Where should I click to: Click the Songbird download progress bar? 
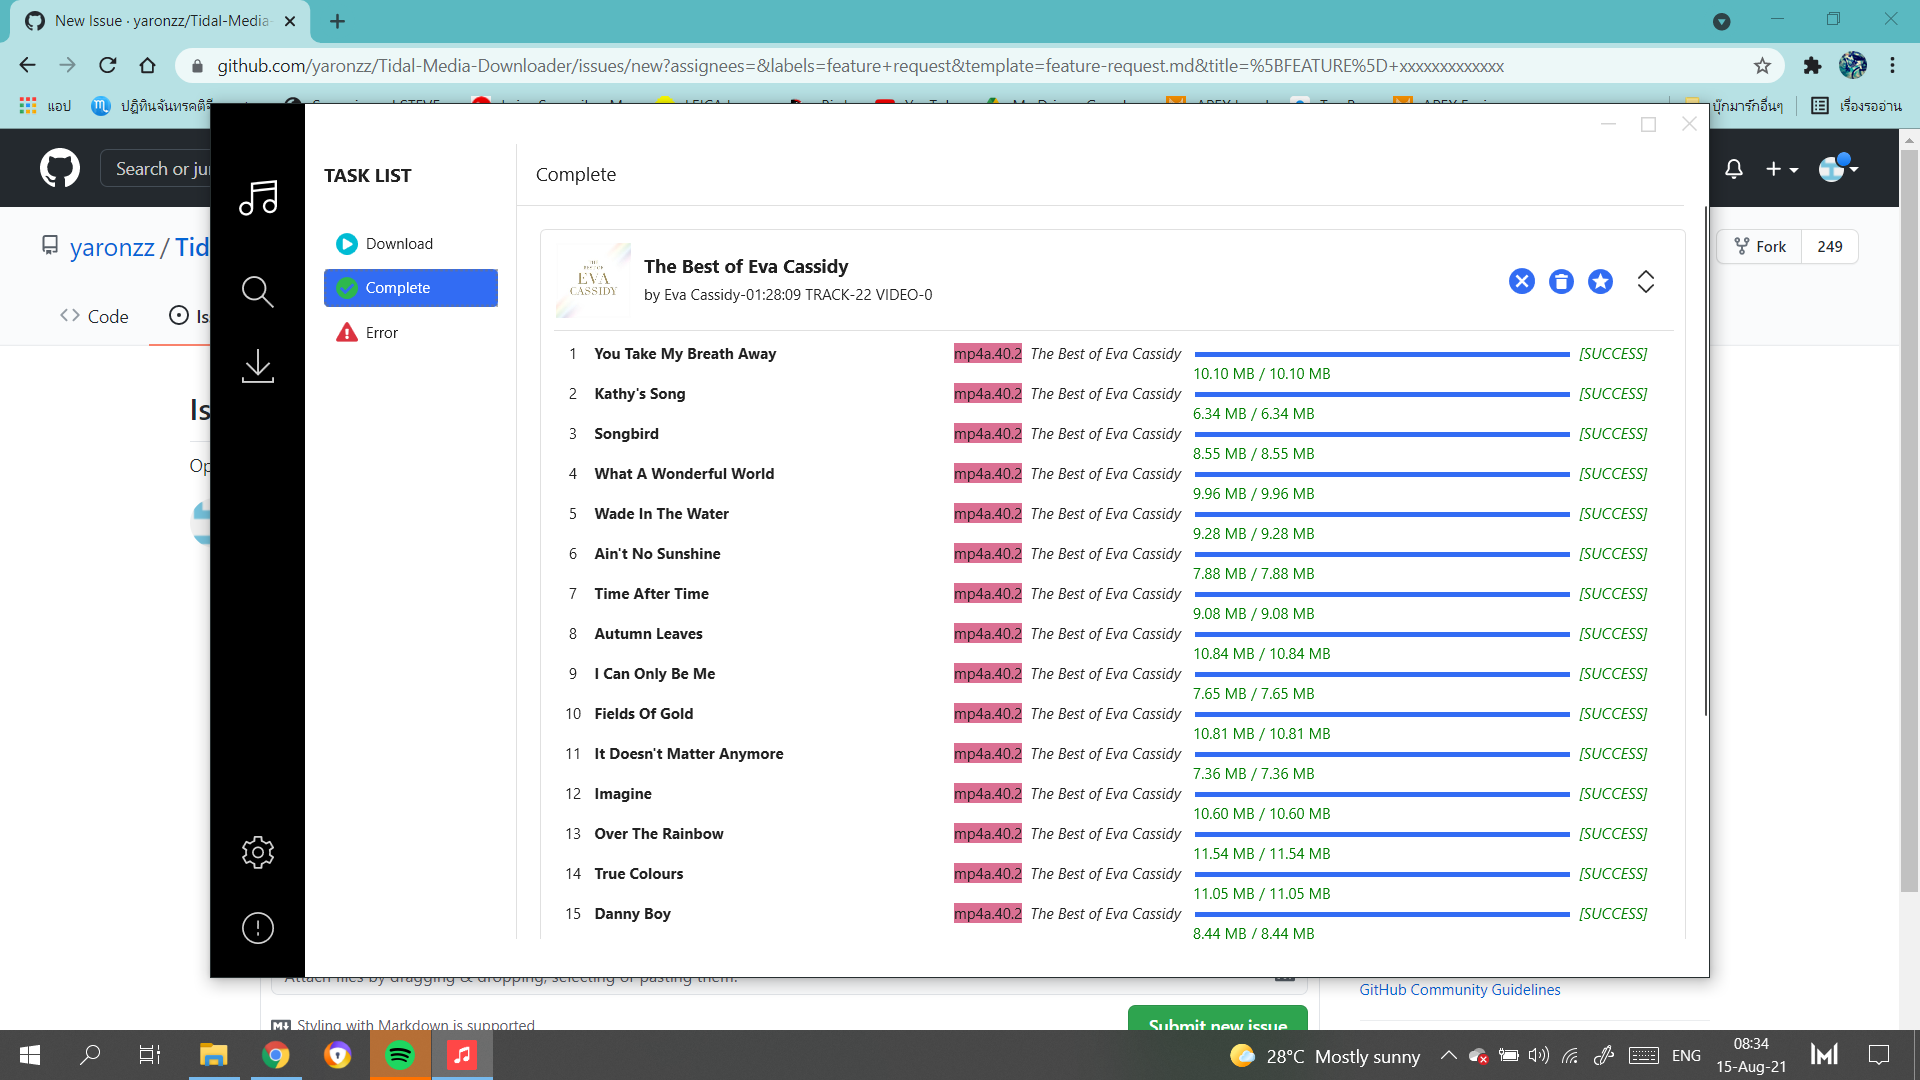(1380, 434)
